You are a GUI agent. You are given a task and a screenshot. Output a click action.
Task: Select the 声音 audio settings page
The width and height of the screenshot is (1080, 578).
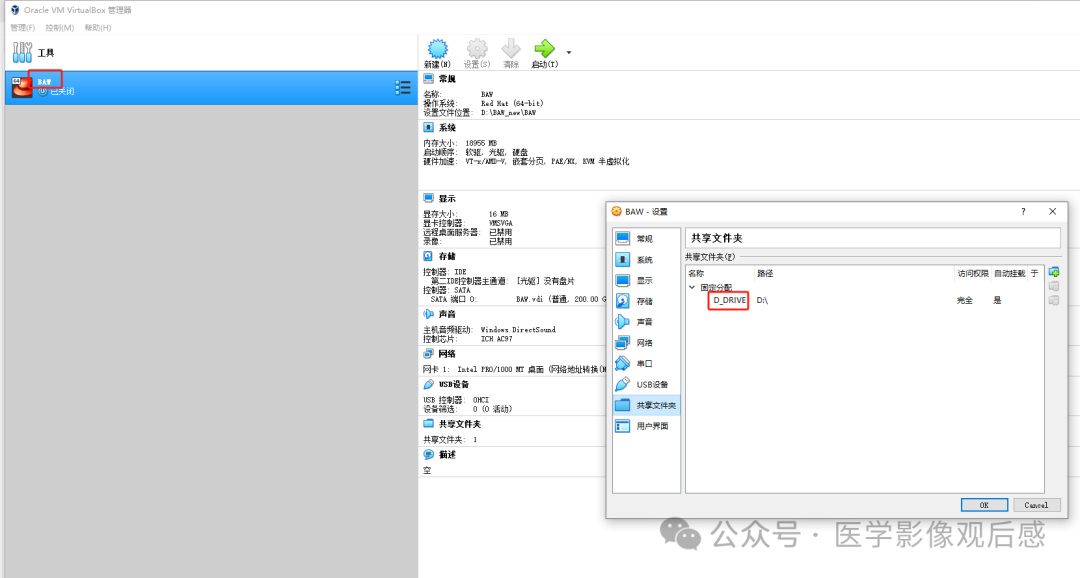[645, 322]
